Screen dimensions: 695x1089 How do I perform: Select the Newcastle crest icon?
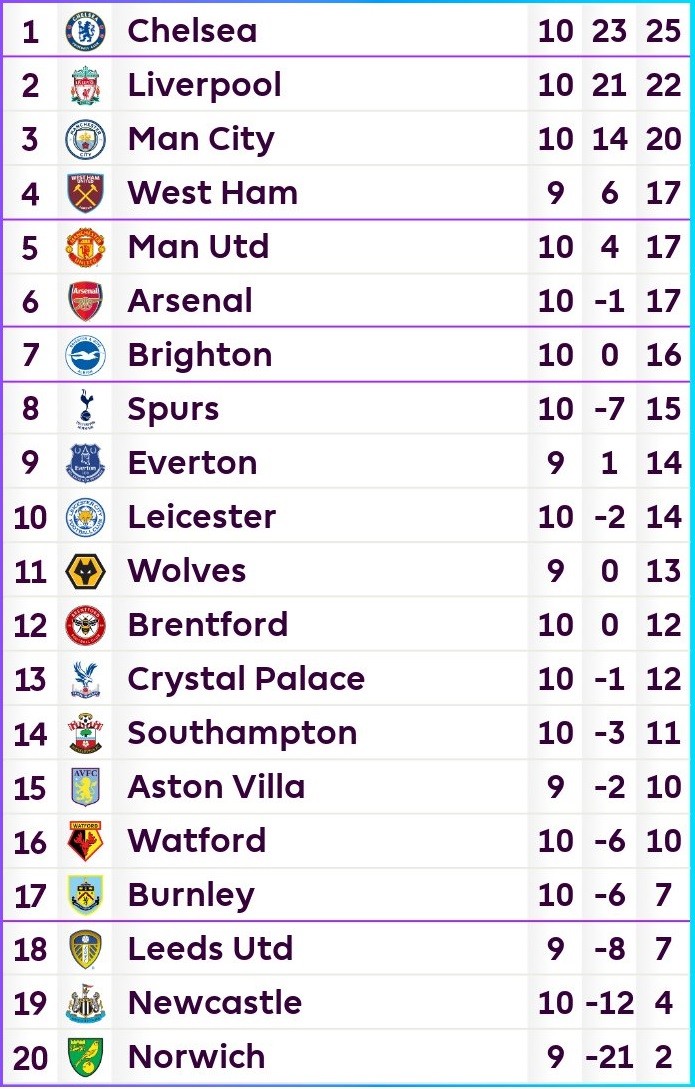point(85,1004)
